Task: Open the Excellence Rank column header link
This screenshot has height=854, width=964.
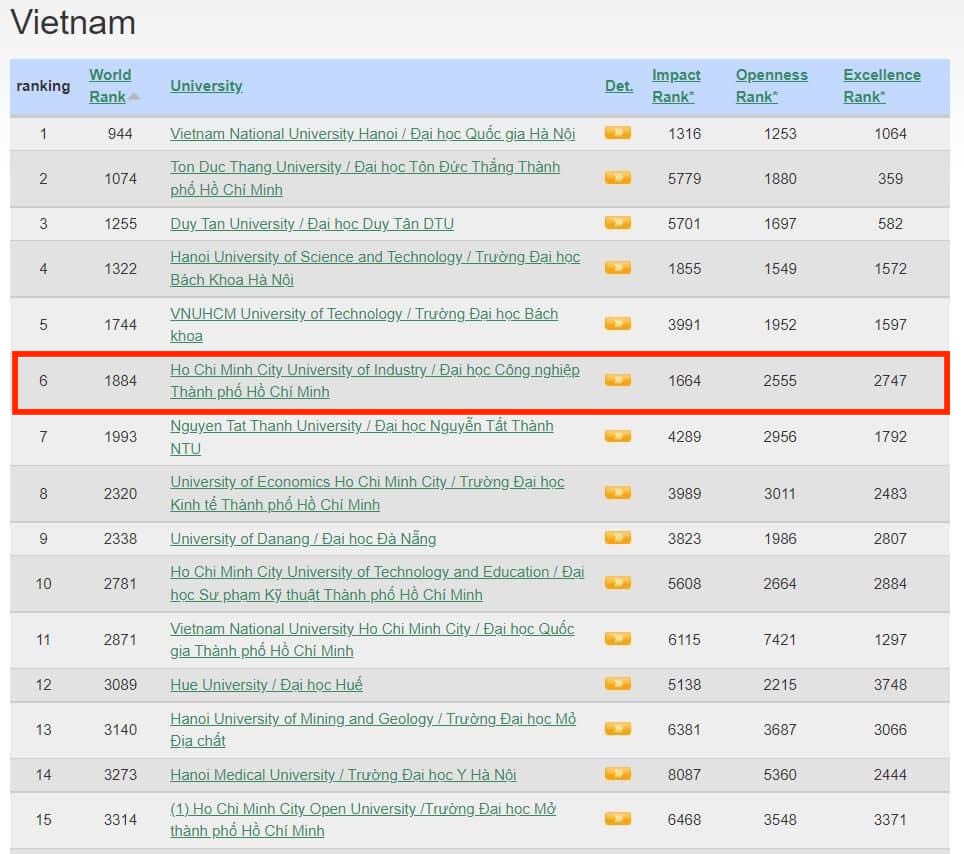Action: (882, 85)
